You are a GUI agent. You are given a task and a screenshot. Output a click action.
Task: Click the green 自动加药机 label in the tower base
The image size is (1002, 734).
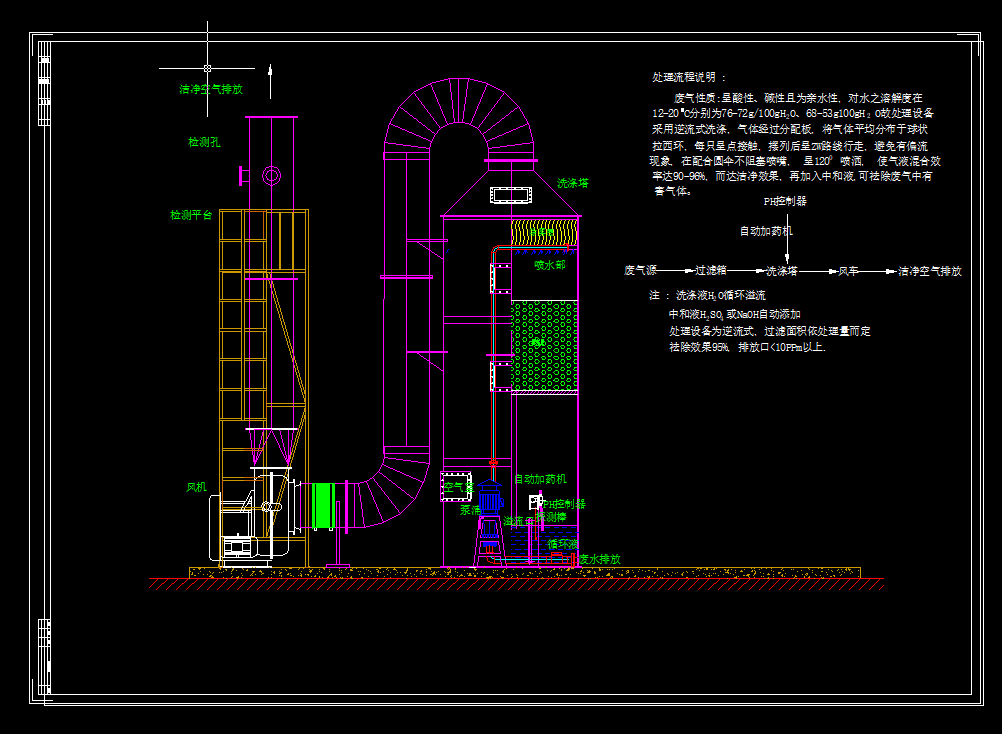541,478
